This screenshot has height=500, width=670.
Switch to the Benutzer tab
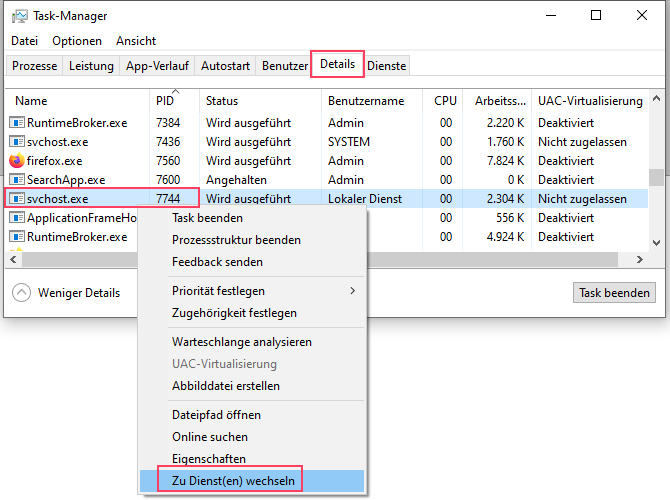[x=284, y=66]
